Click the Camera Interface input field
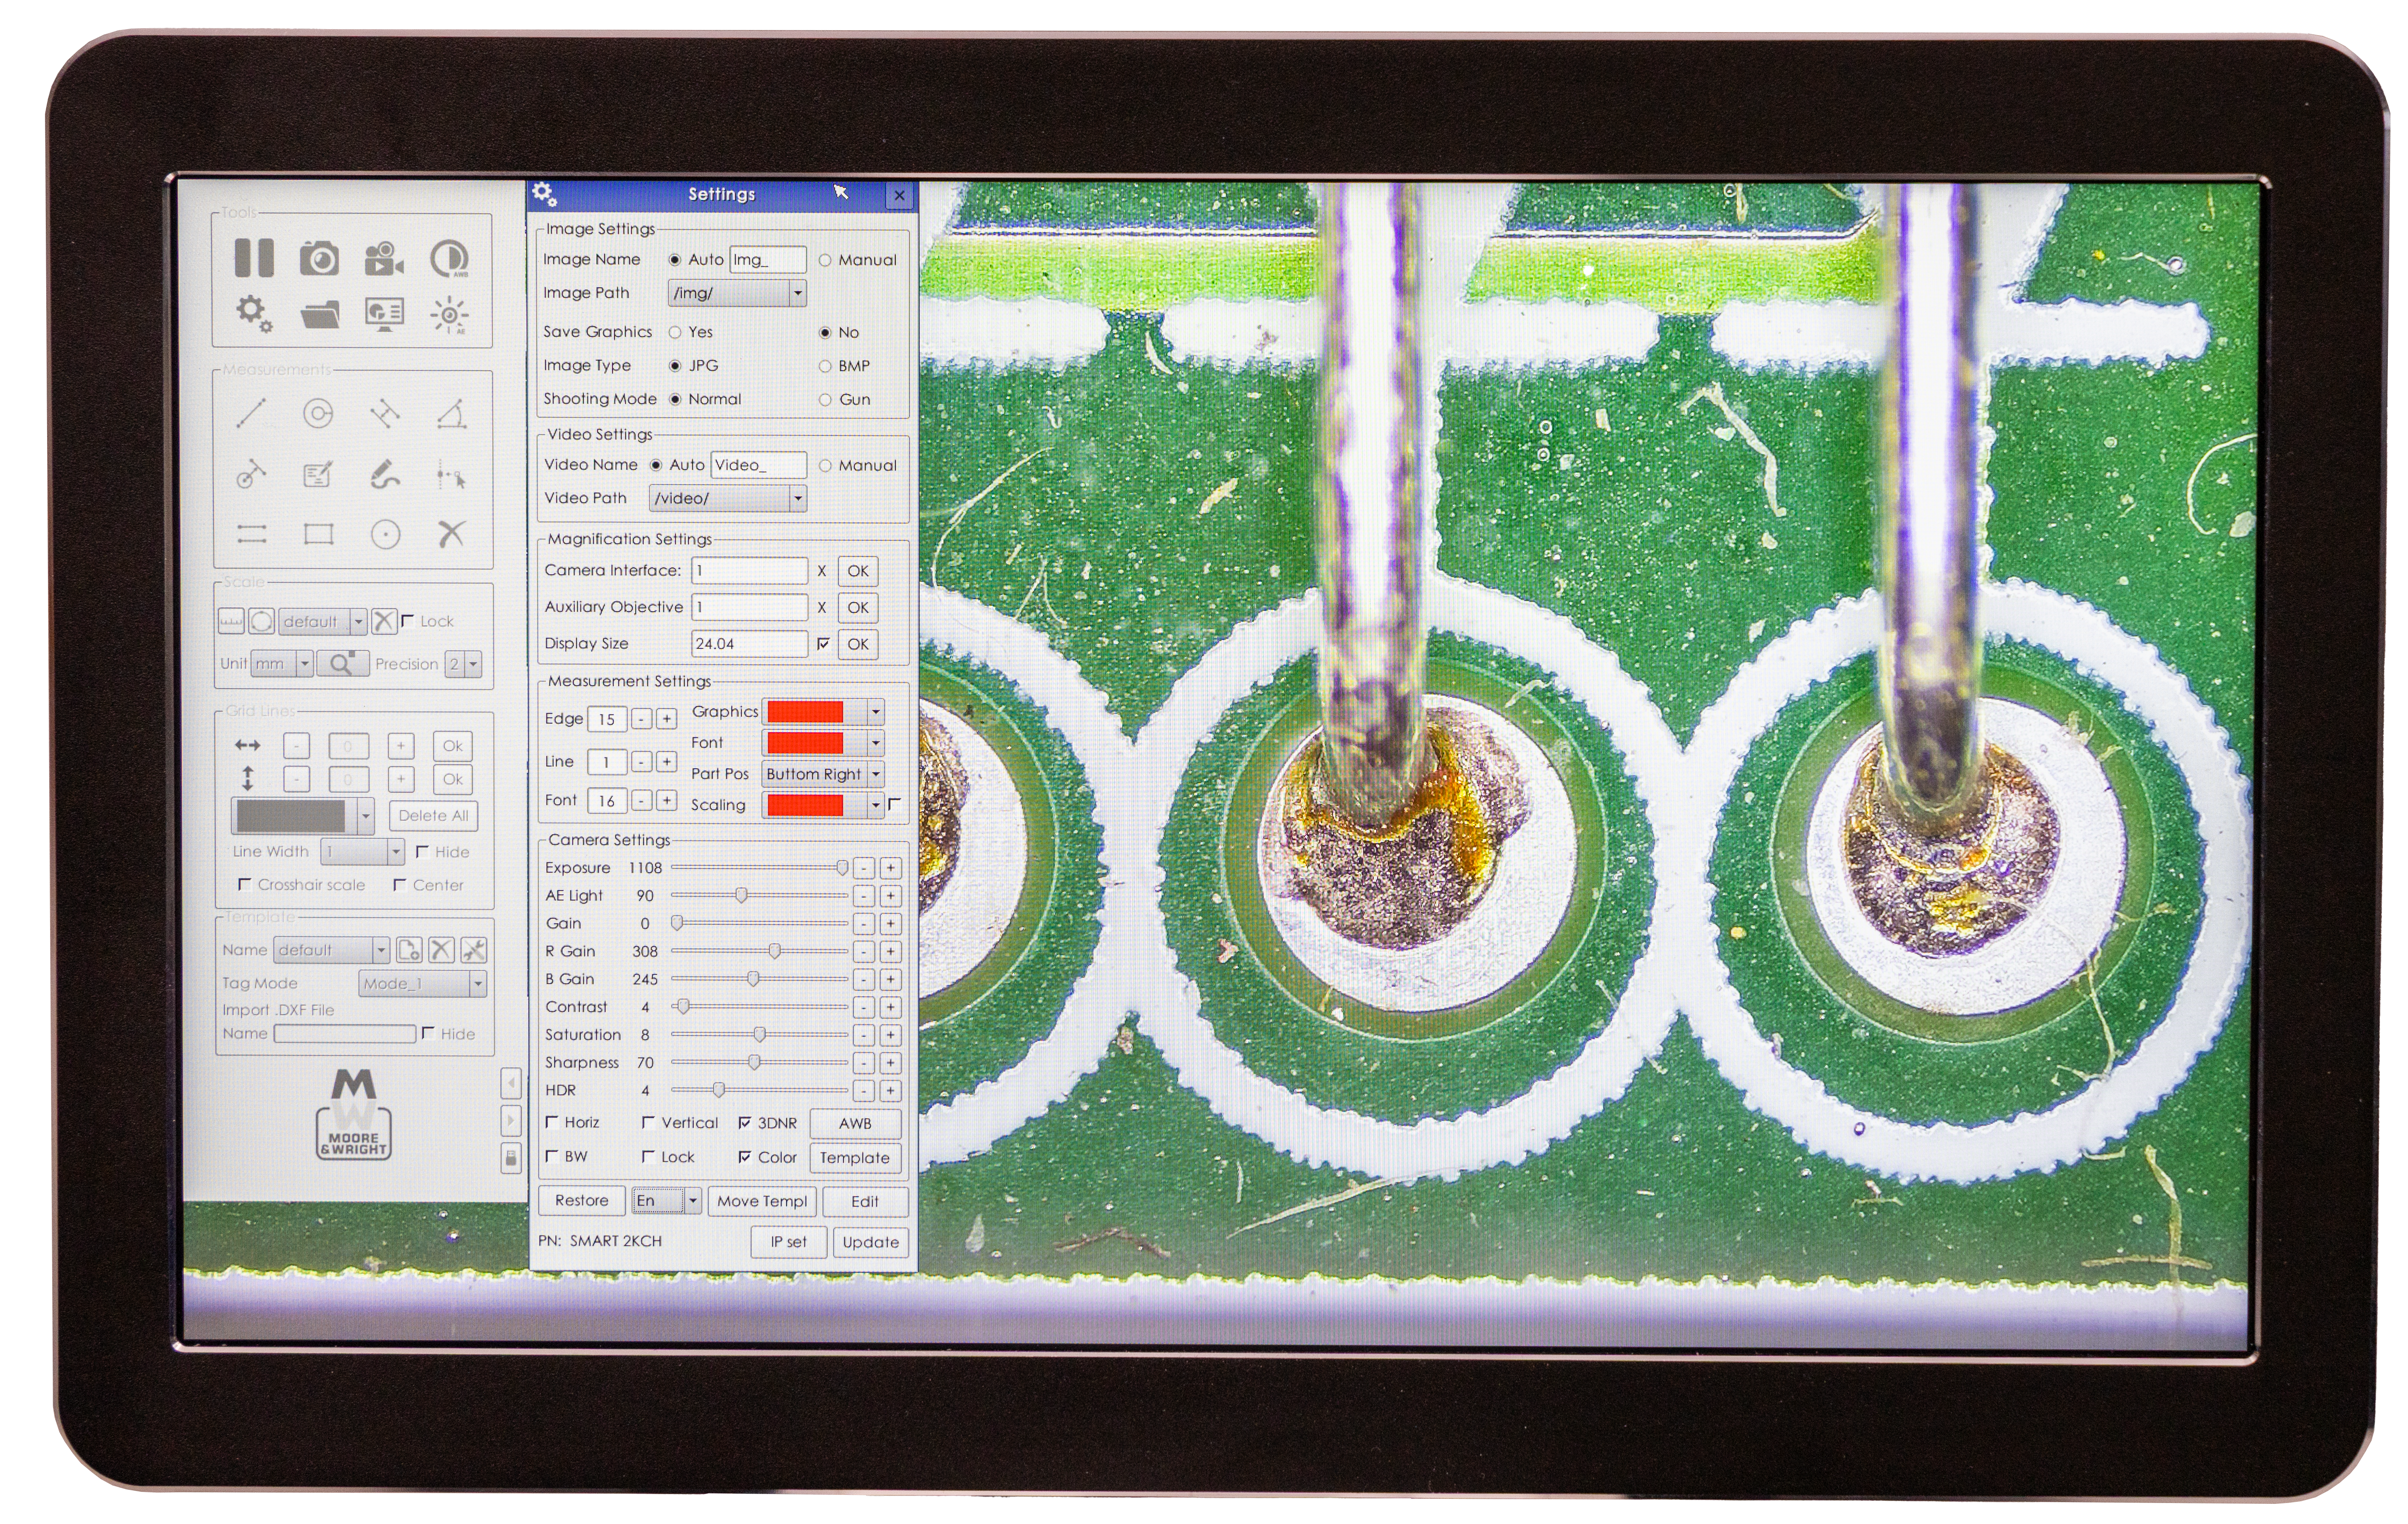The image size is (2408, 1524). click(750, 571)
